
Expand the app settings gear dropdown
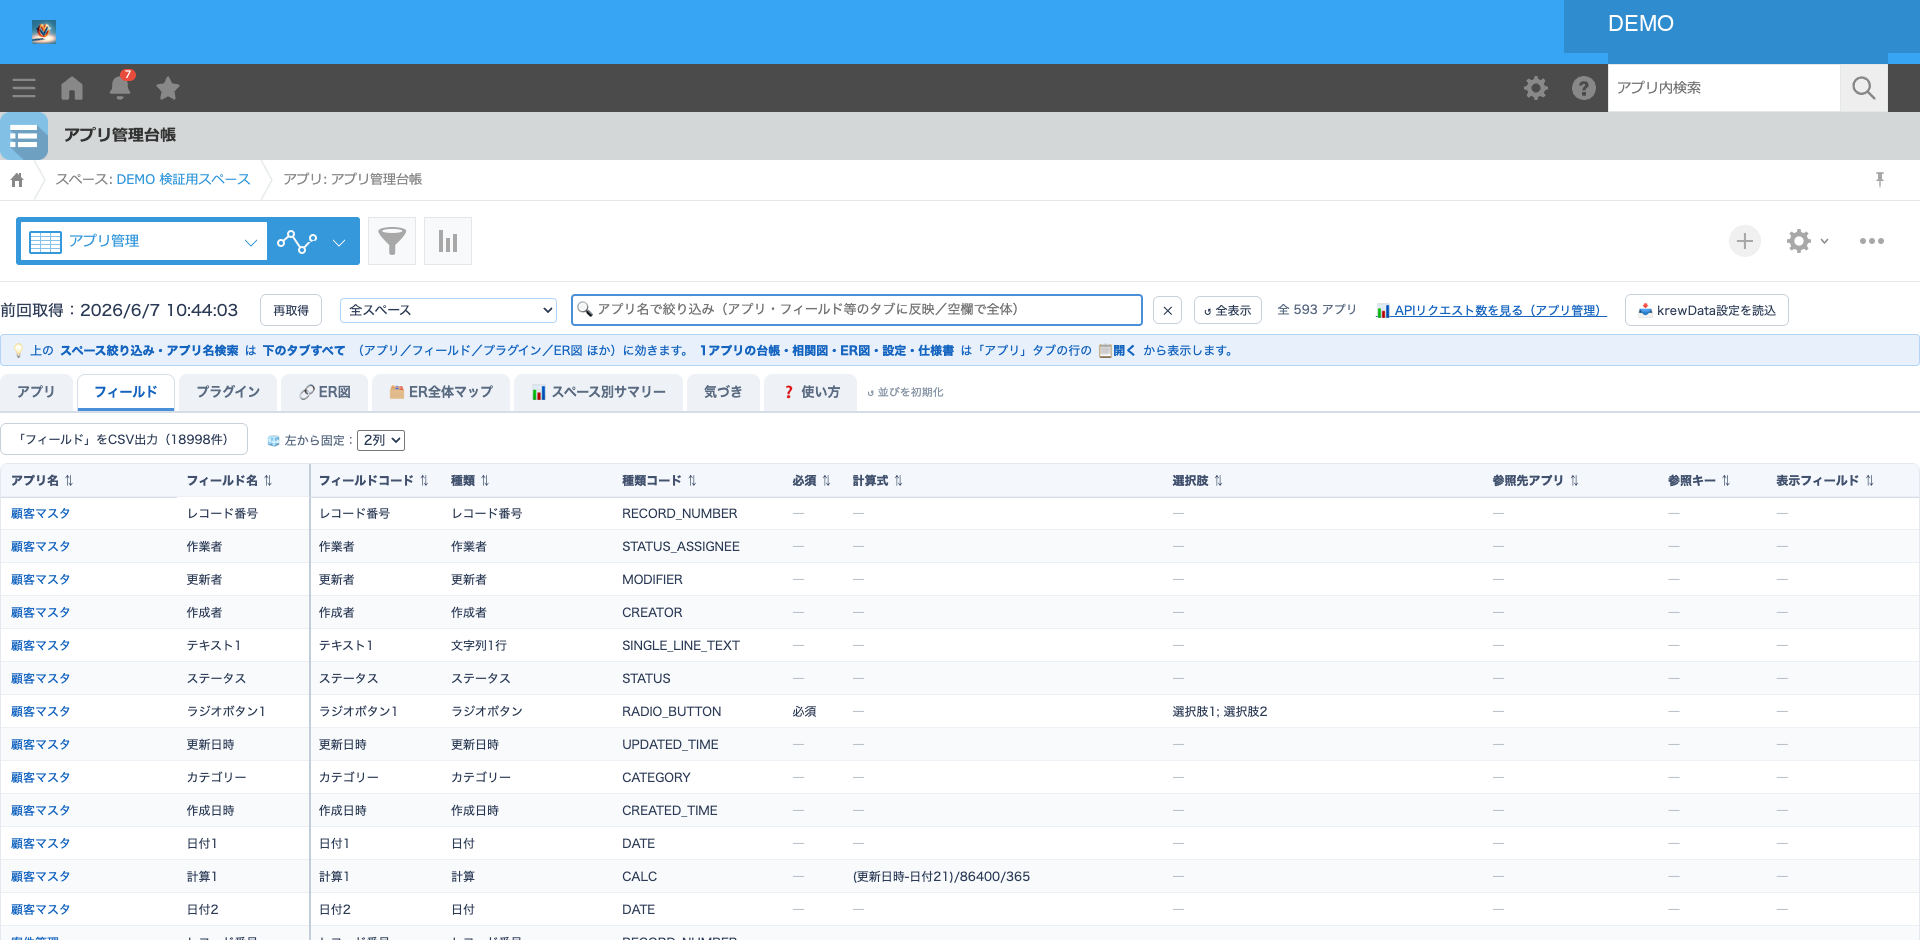pos(1808,241)
